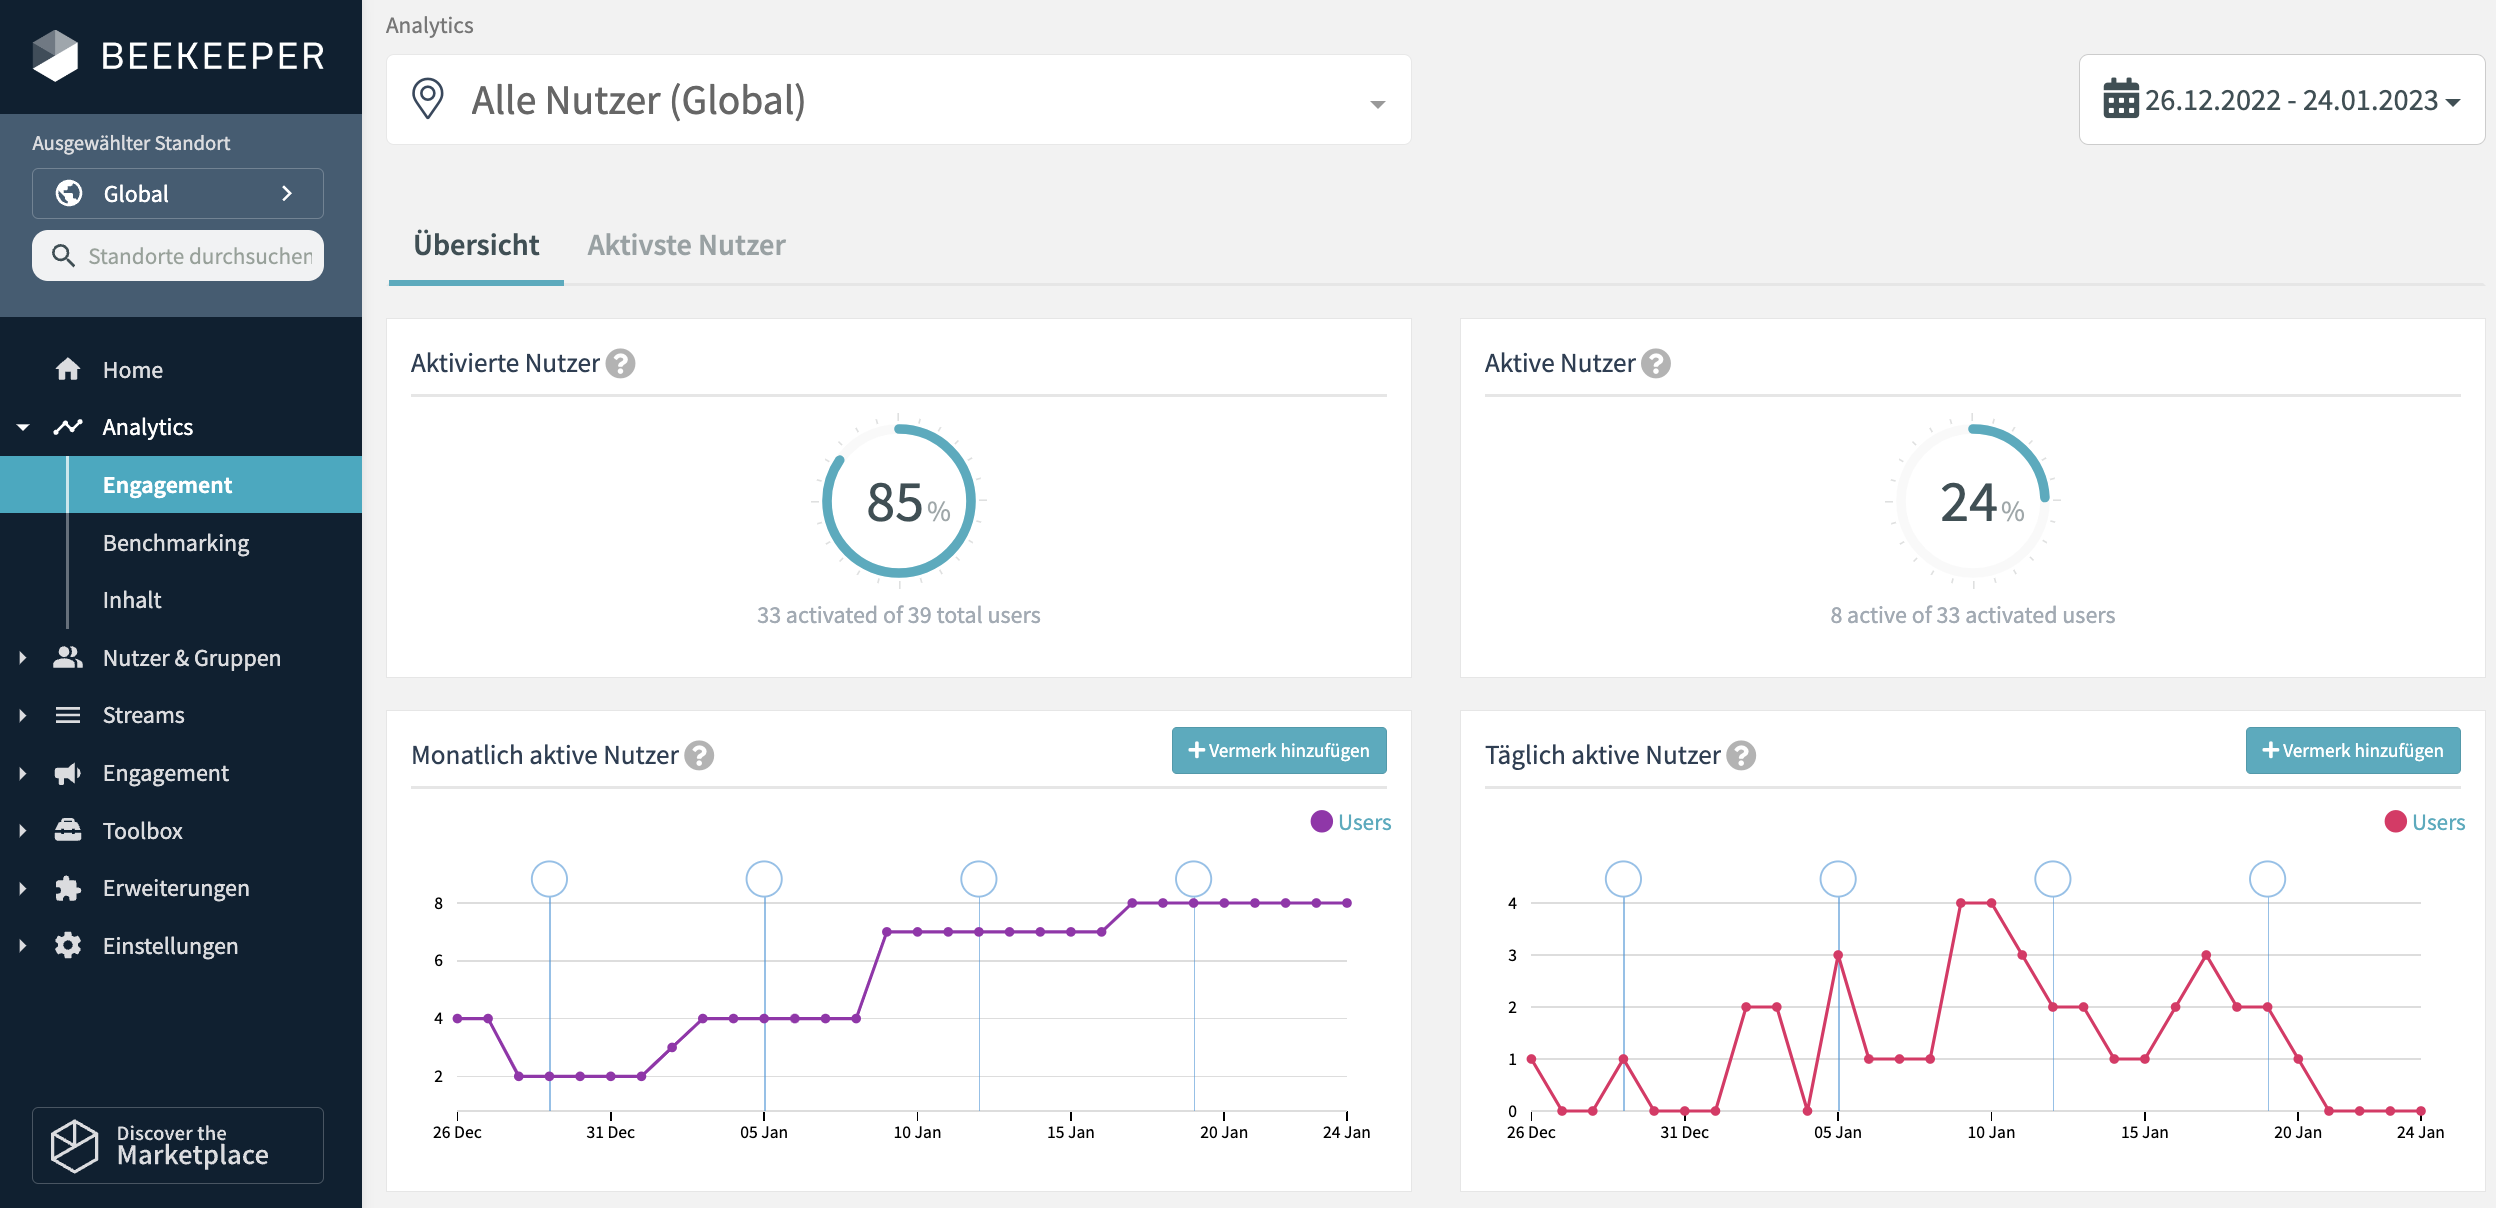Screen dimensions: 2496x1208
Task: Click the Toolbox icon in sidebar
Action: click(x=68, y=831)
